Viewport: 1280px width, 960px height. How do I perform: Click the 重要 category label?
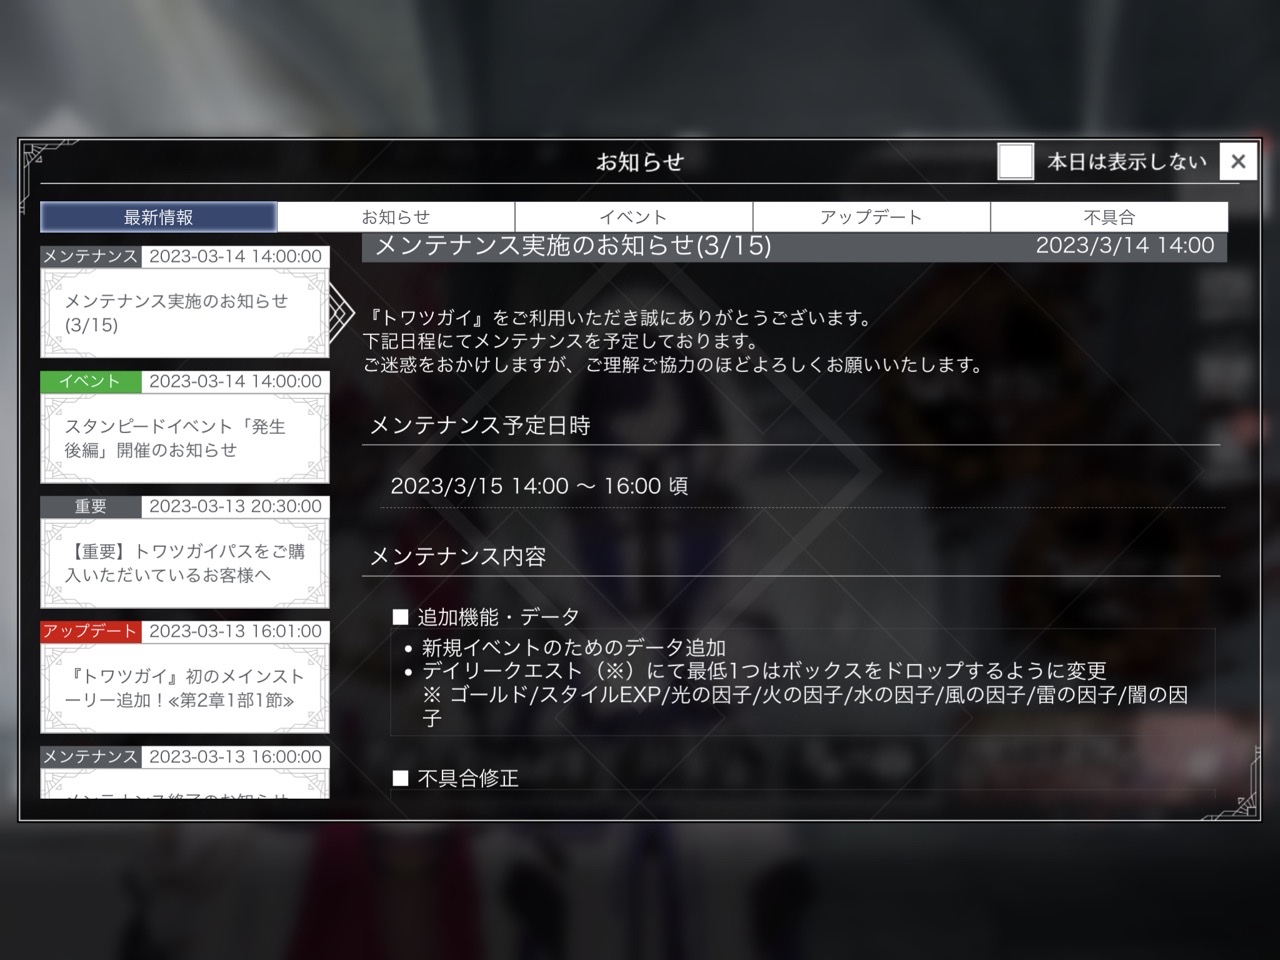pyautogui.click(x=90, y=506)
